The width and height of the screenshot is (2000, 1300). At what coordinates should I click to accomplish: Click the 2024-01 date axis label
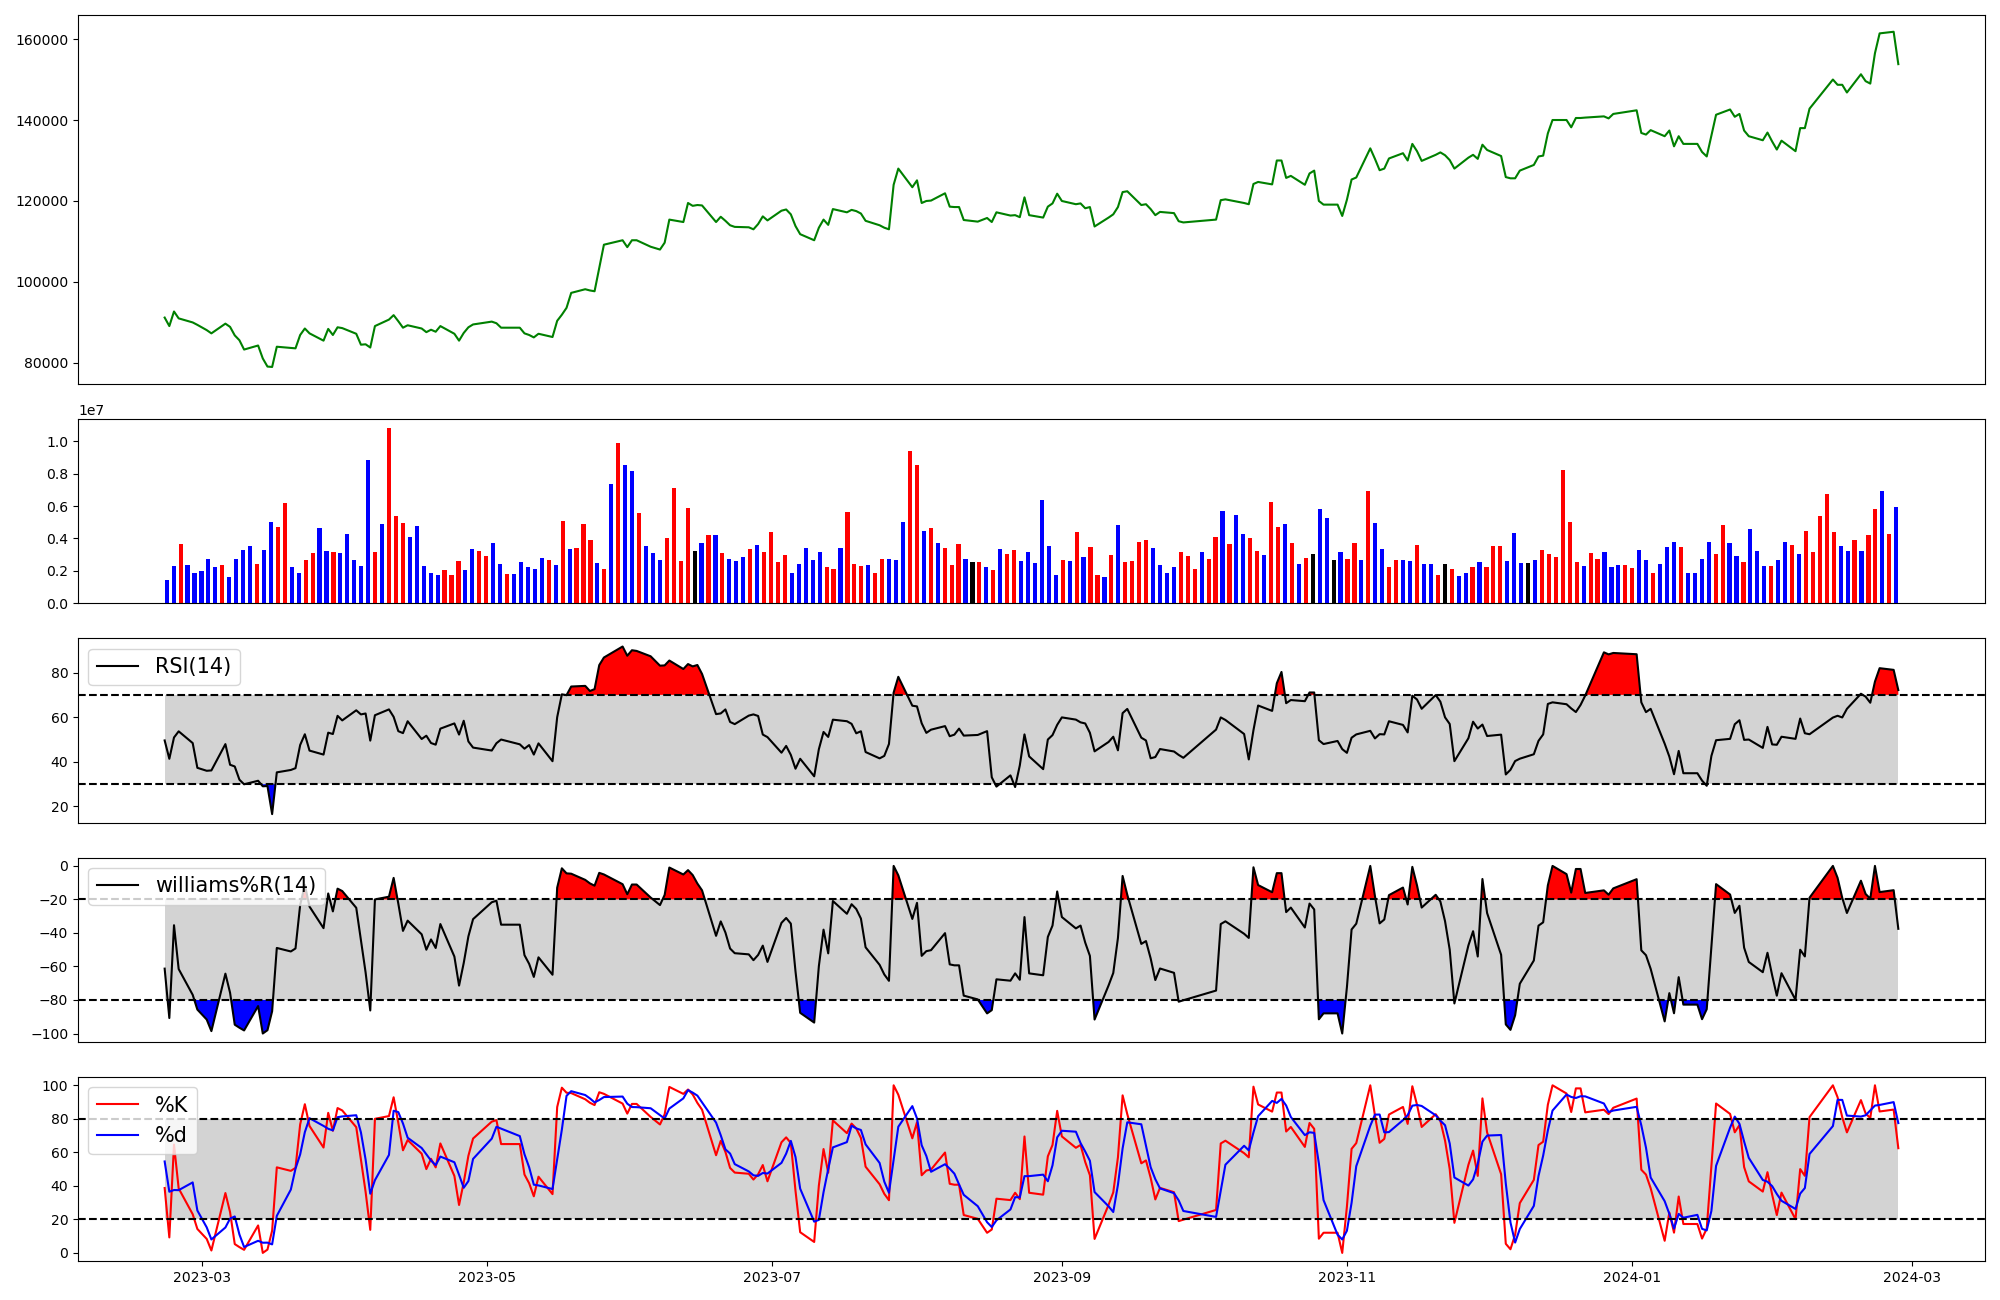coord(1632,1277)
